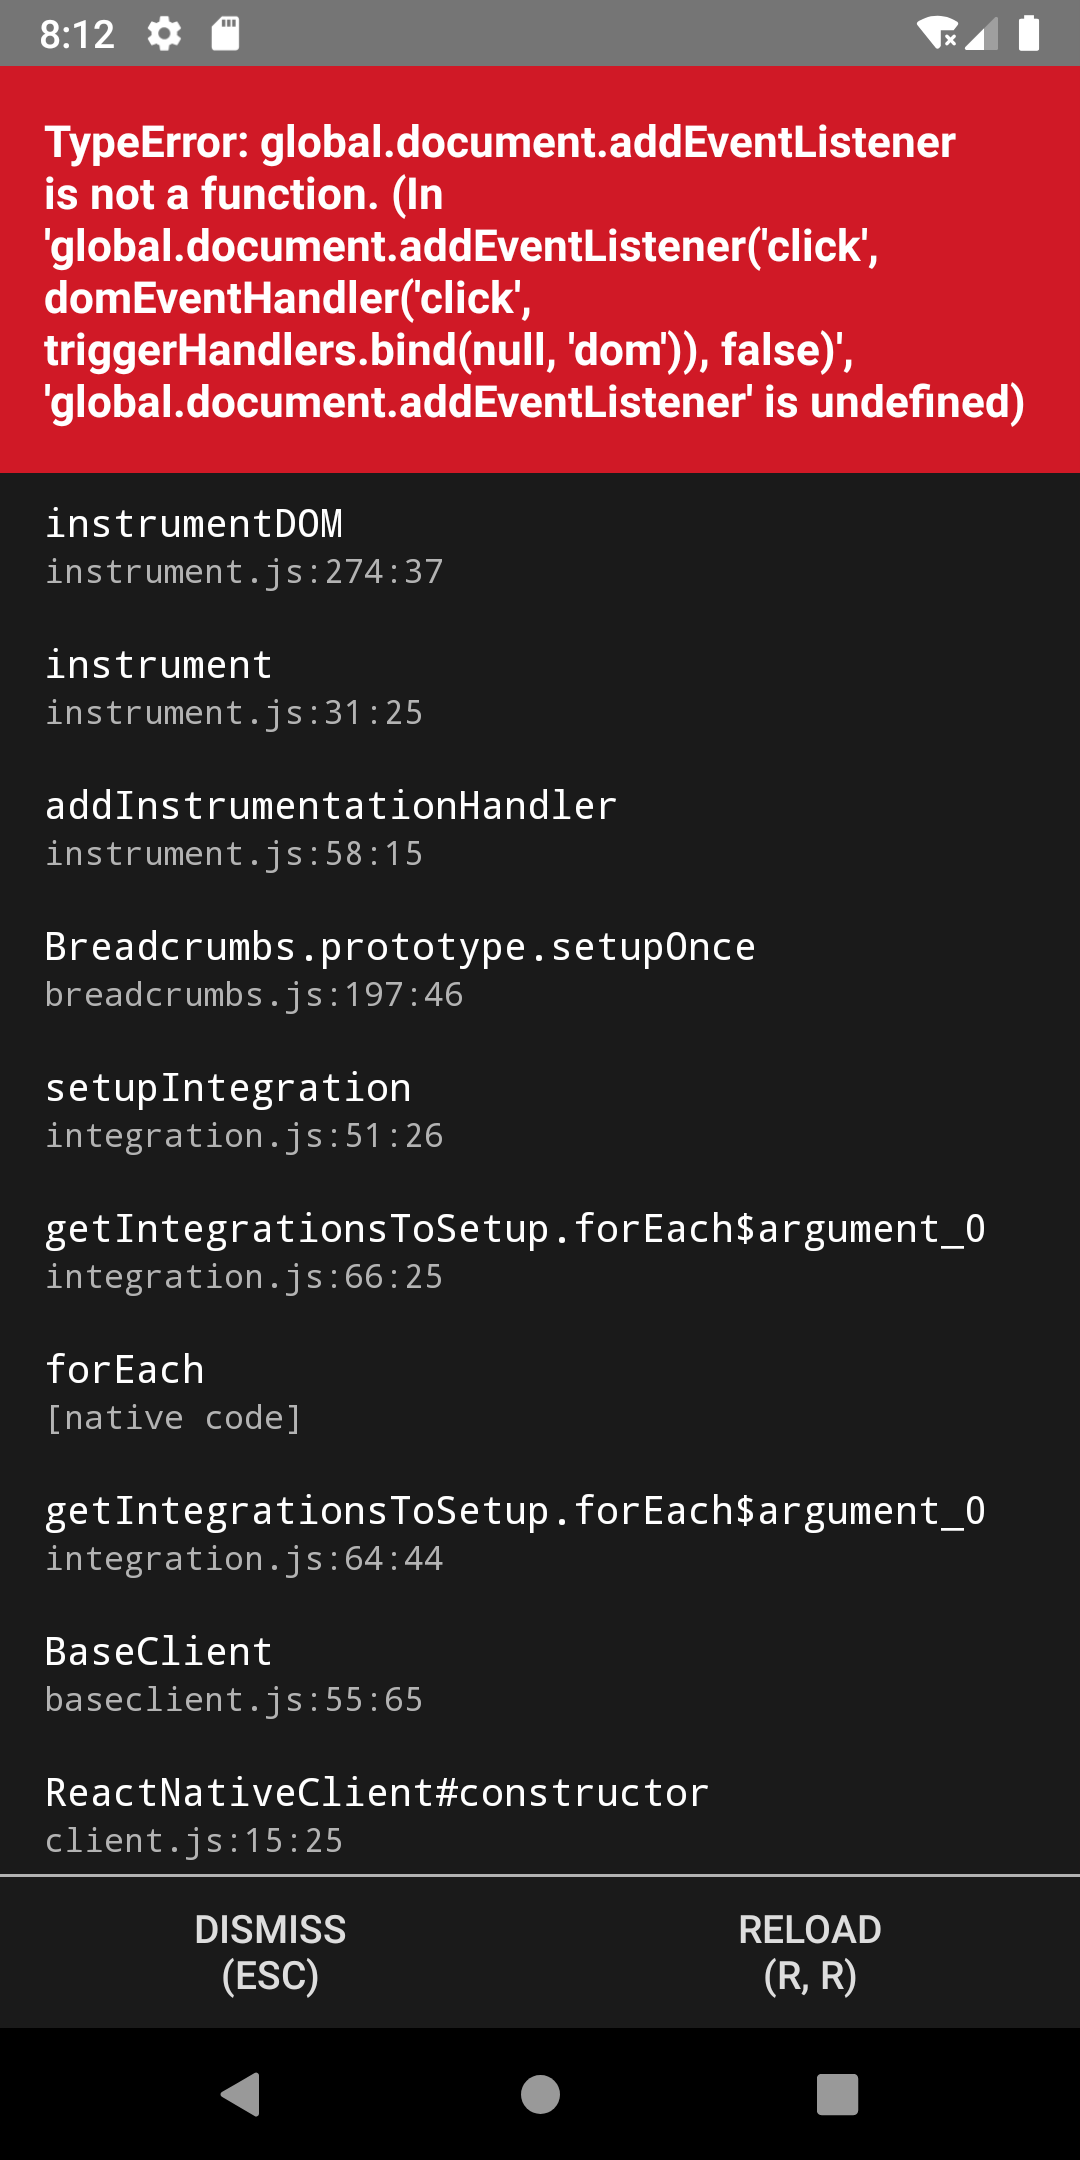Open integration.js:66:25 source location

click(x=243, y=1276)
